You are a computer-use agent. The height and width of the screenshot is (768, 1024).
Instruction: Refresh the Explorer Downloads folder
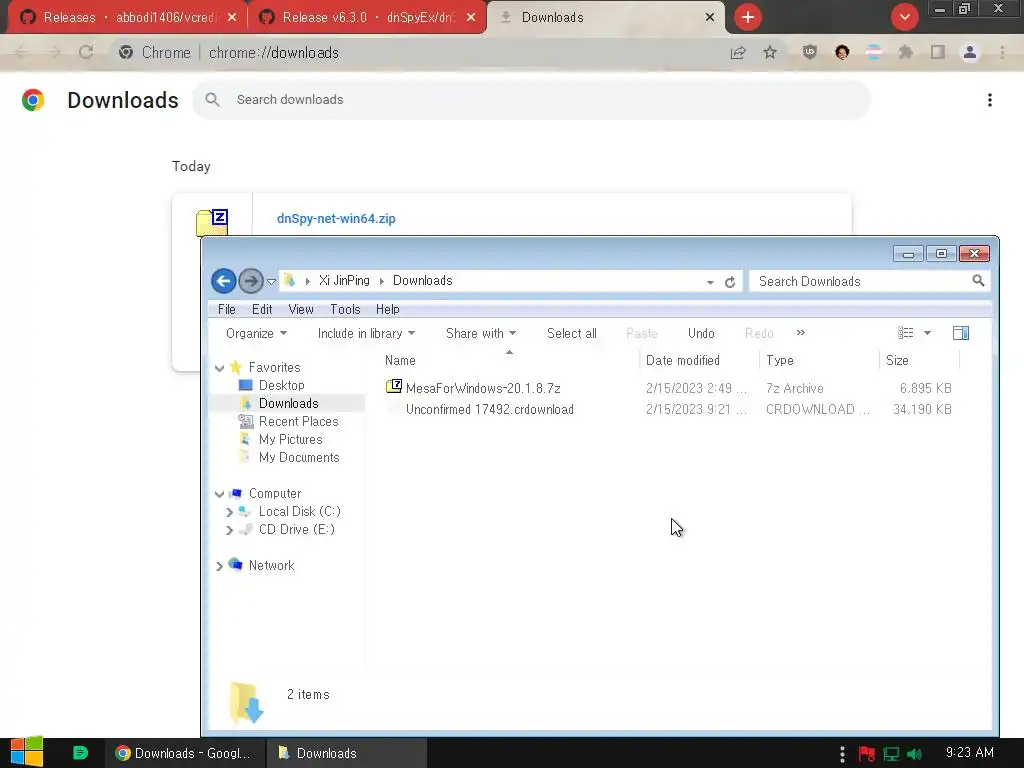click(x=730, y=282)
